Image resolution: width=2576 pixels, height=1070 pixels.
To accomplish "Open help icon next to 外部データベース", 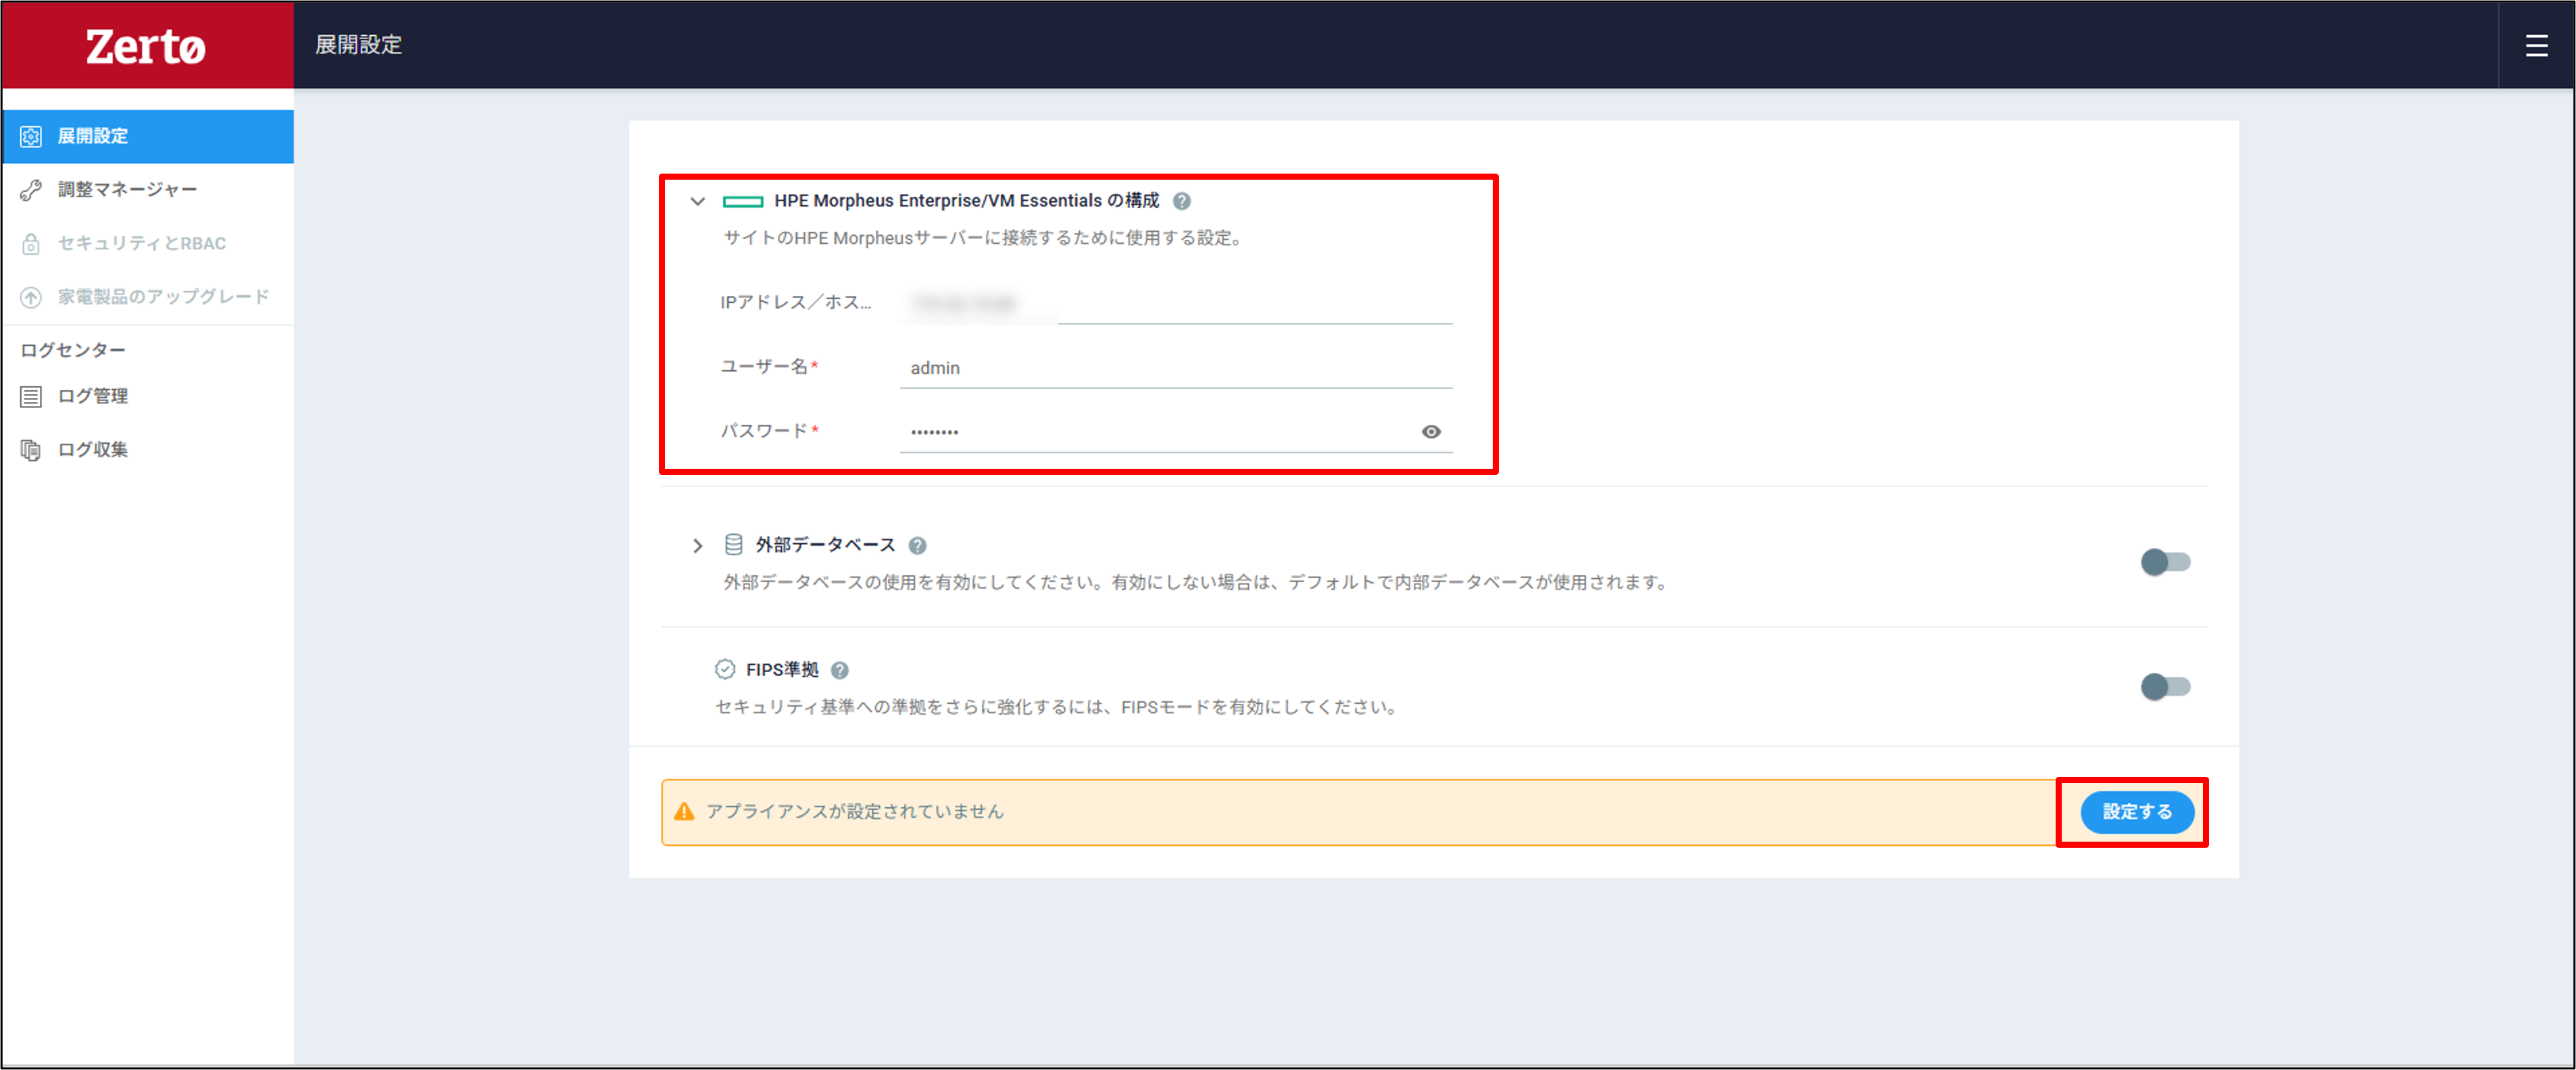I will (917, 546).
